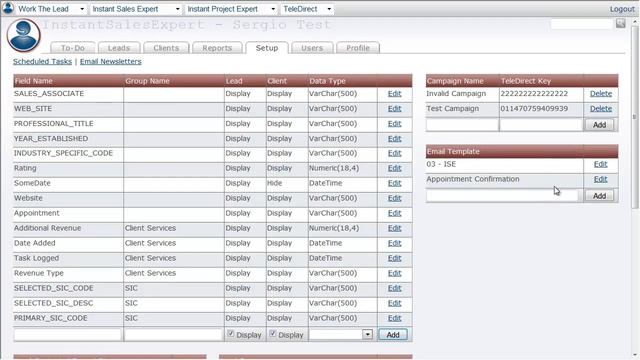Viewport: 640px width, 360px height.
Task: Edit the Appointment field
Action: click(394, 213)
